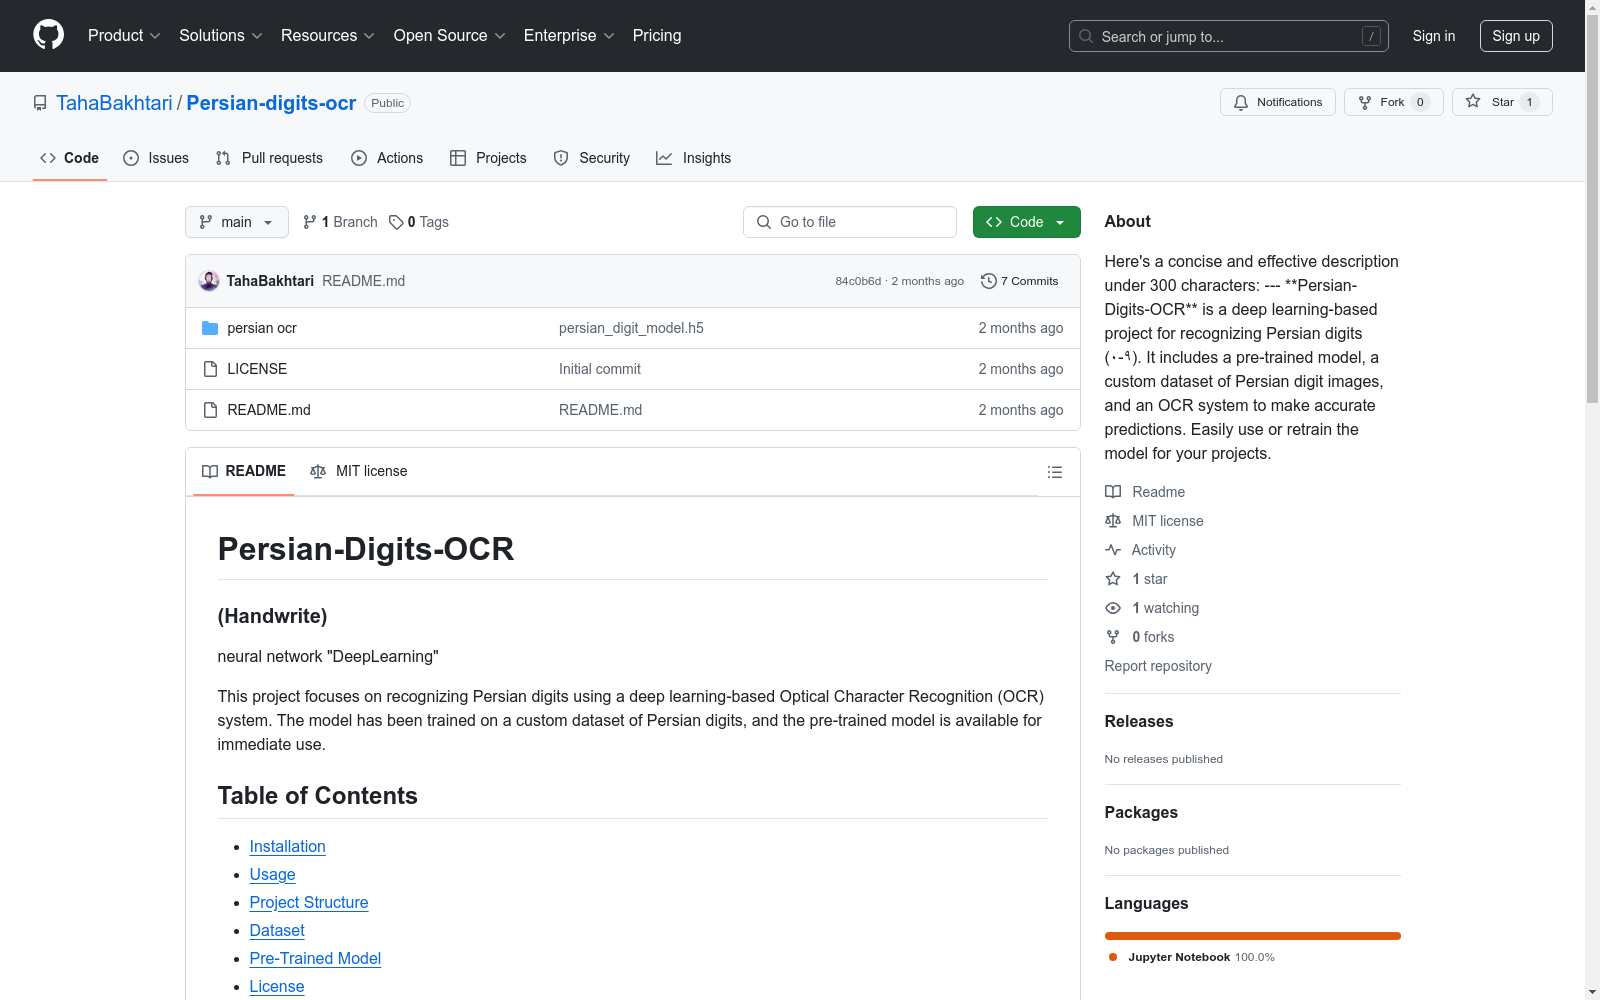Go to the GitHub homepage logo

tap(48, 35)
